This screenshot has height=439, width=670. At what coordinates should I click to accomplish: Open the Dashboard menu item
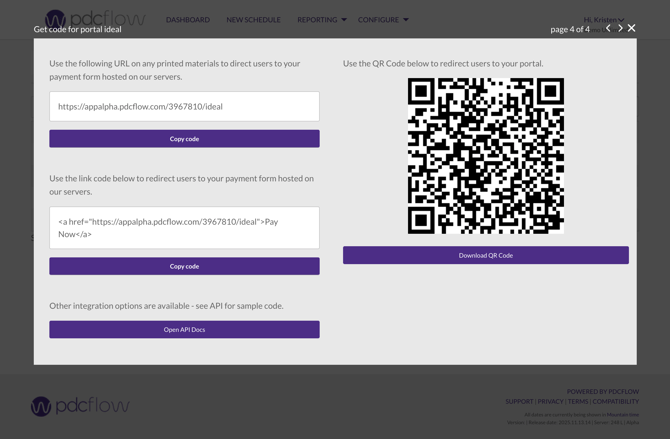(x=188, y=20)
